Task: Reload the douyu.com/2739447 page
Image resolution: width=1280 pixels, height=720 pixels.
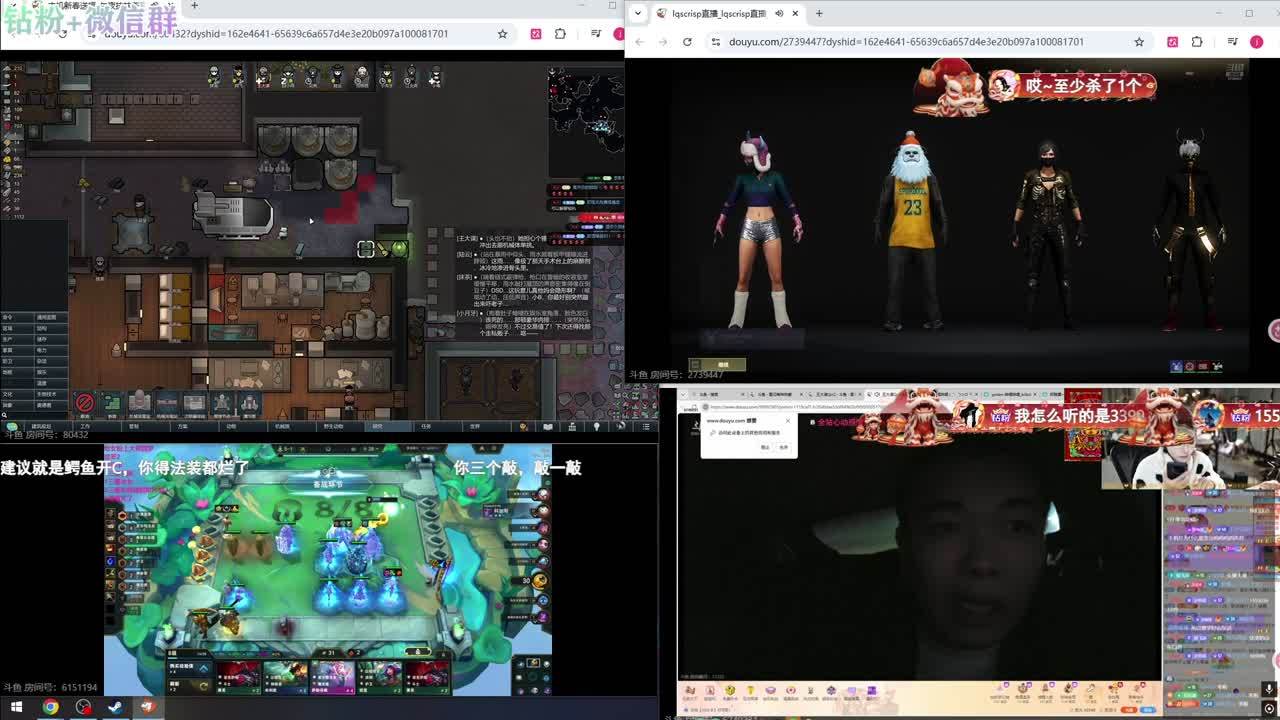Action: point(687,41)
